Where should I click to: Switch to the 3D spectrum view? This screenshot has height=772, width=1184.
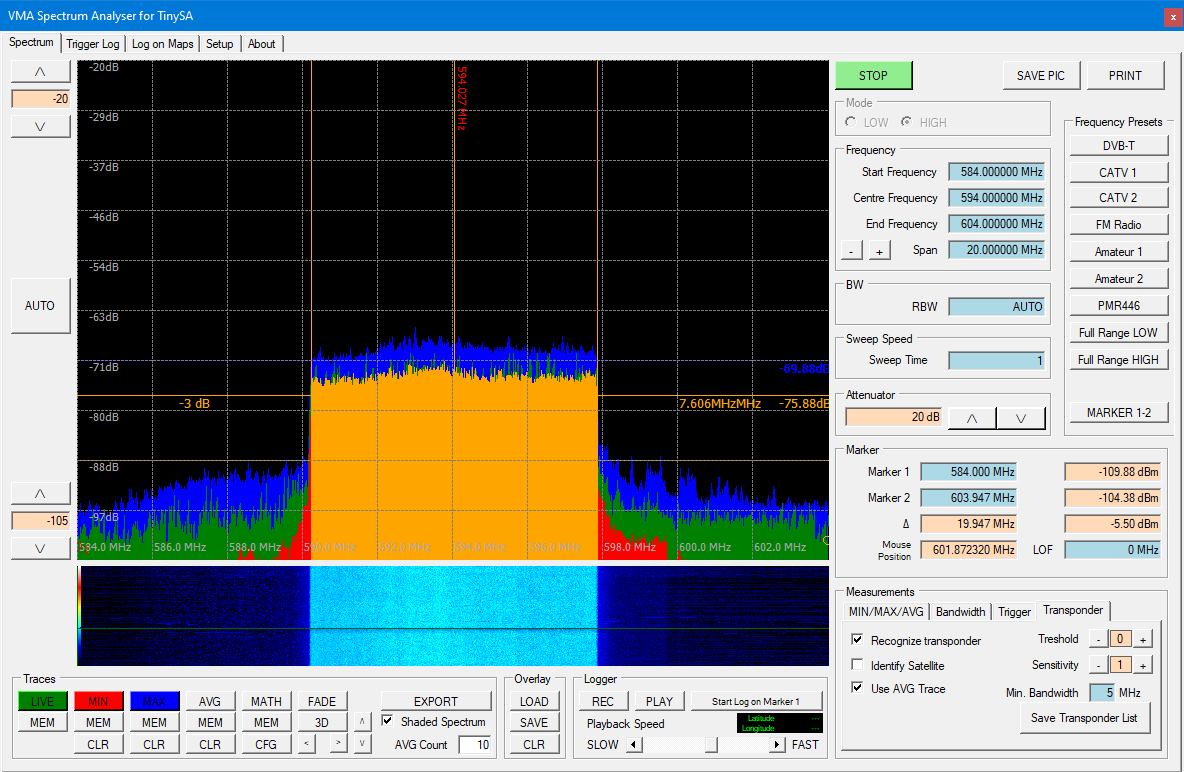(322, 722)
